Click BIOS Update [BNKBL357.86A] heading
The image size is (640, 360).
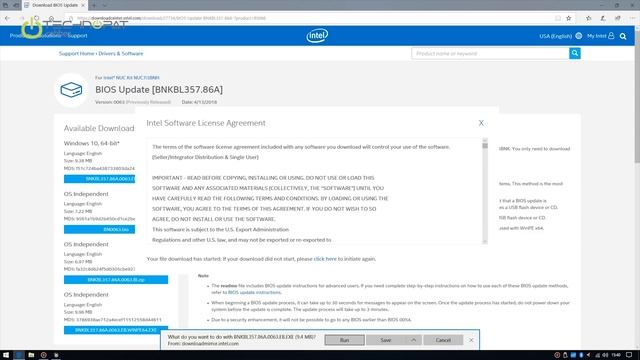[159, 89]
